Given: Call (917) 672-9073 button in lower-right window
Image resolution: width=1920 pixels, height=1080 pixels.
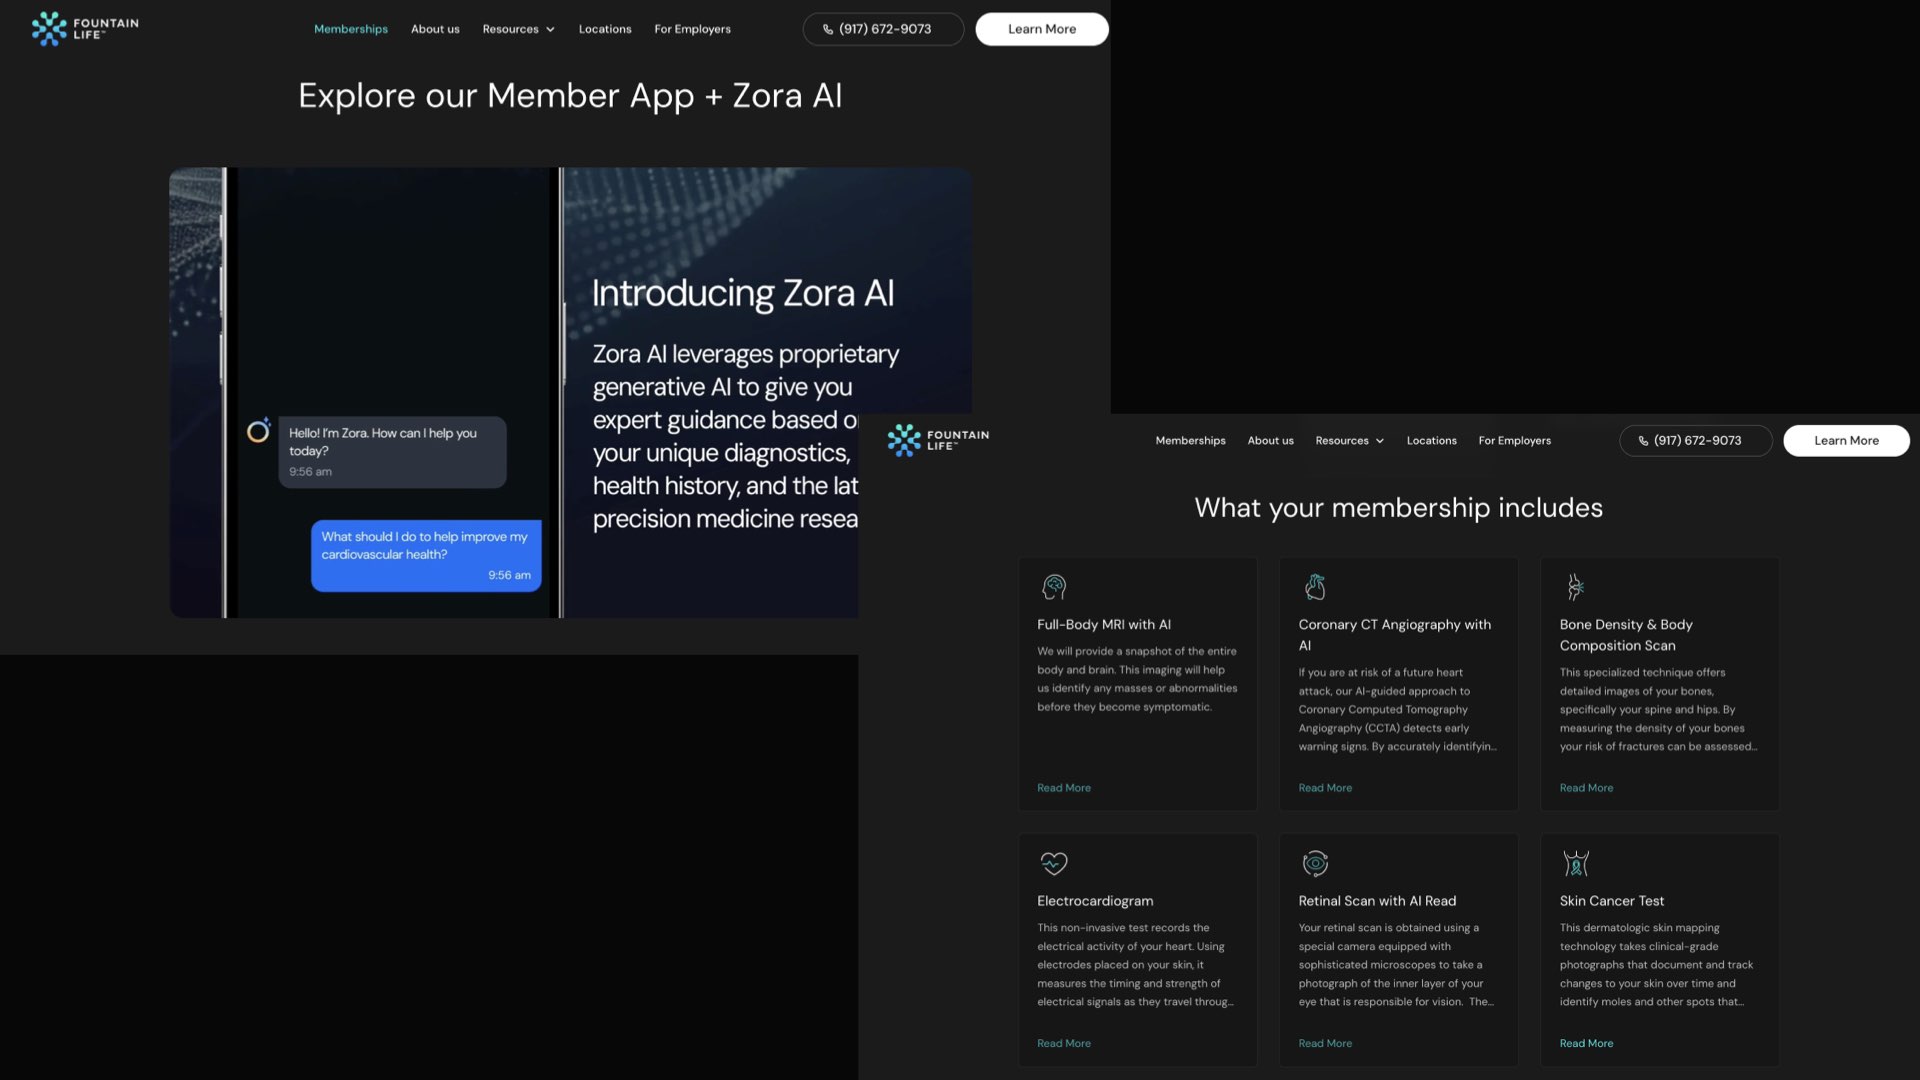Looking at the screenshot, I should (1696, 441).
